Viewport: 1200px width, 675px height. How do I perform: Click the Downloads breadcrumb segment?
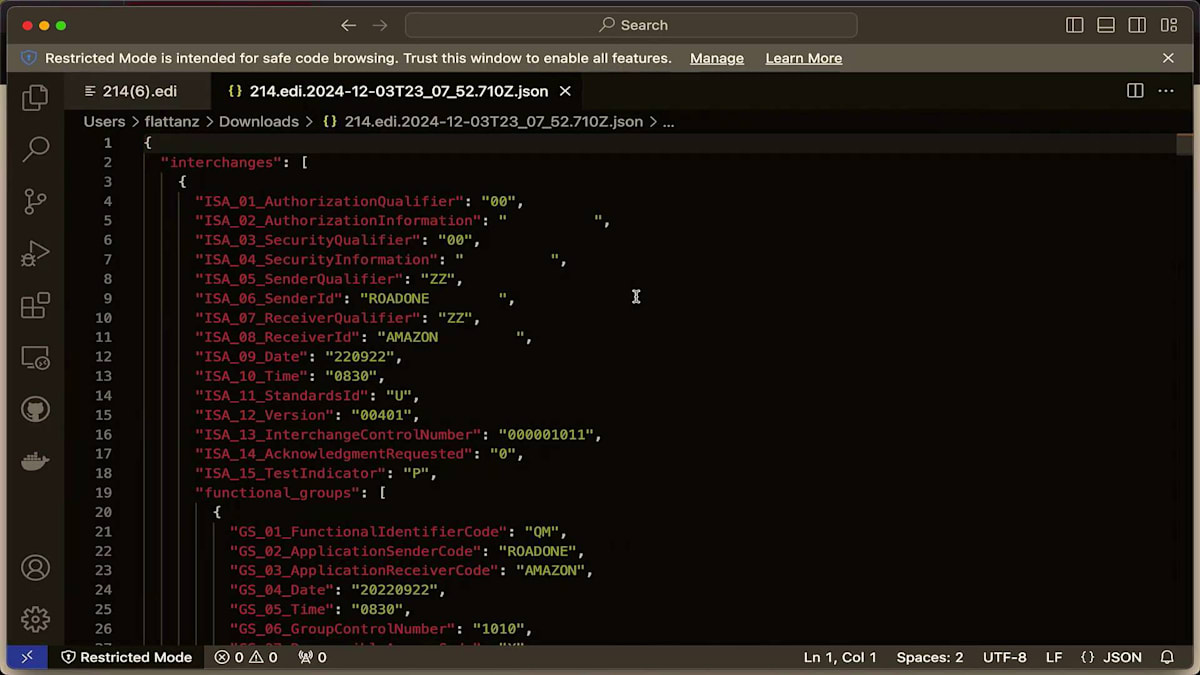click(x=259, y=121)
